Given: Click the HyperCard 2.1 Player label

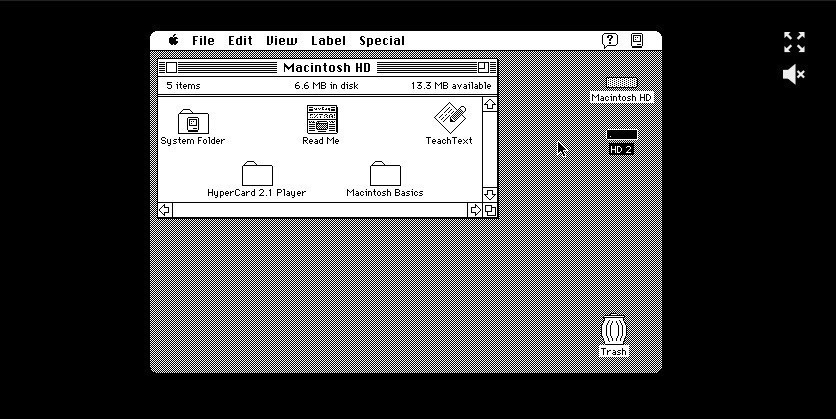Looking at the screenshot, I should (256, 193).
